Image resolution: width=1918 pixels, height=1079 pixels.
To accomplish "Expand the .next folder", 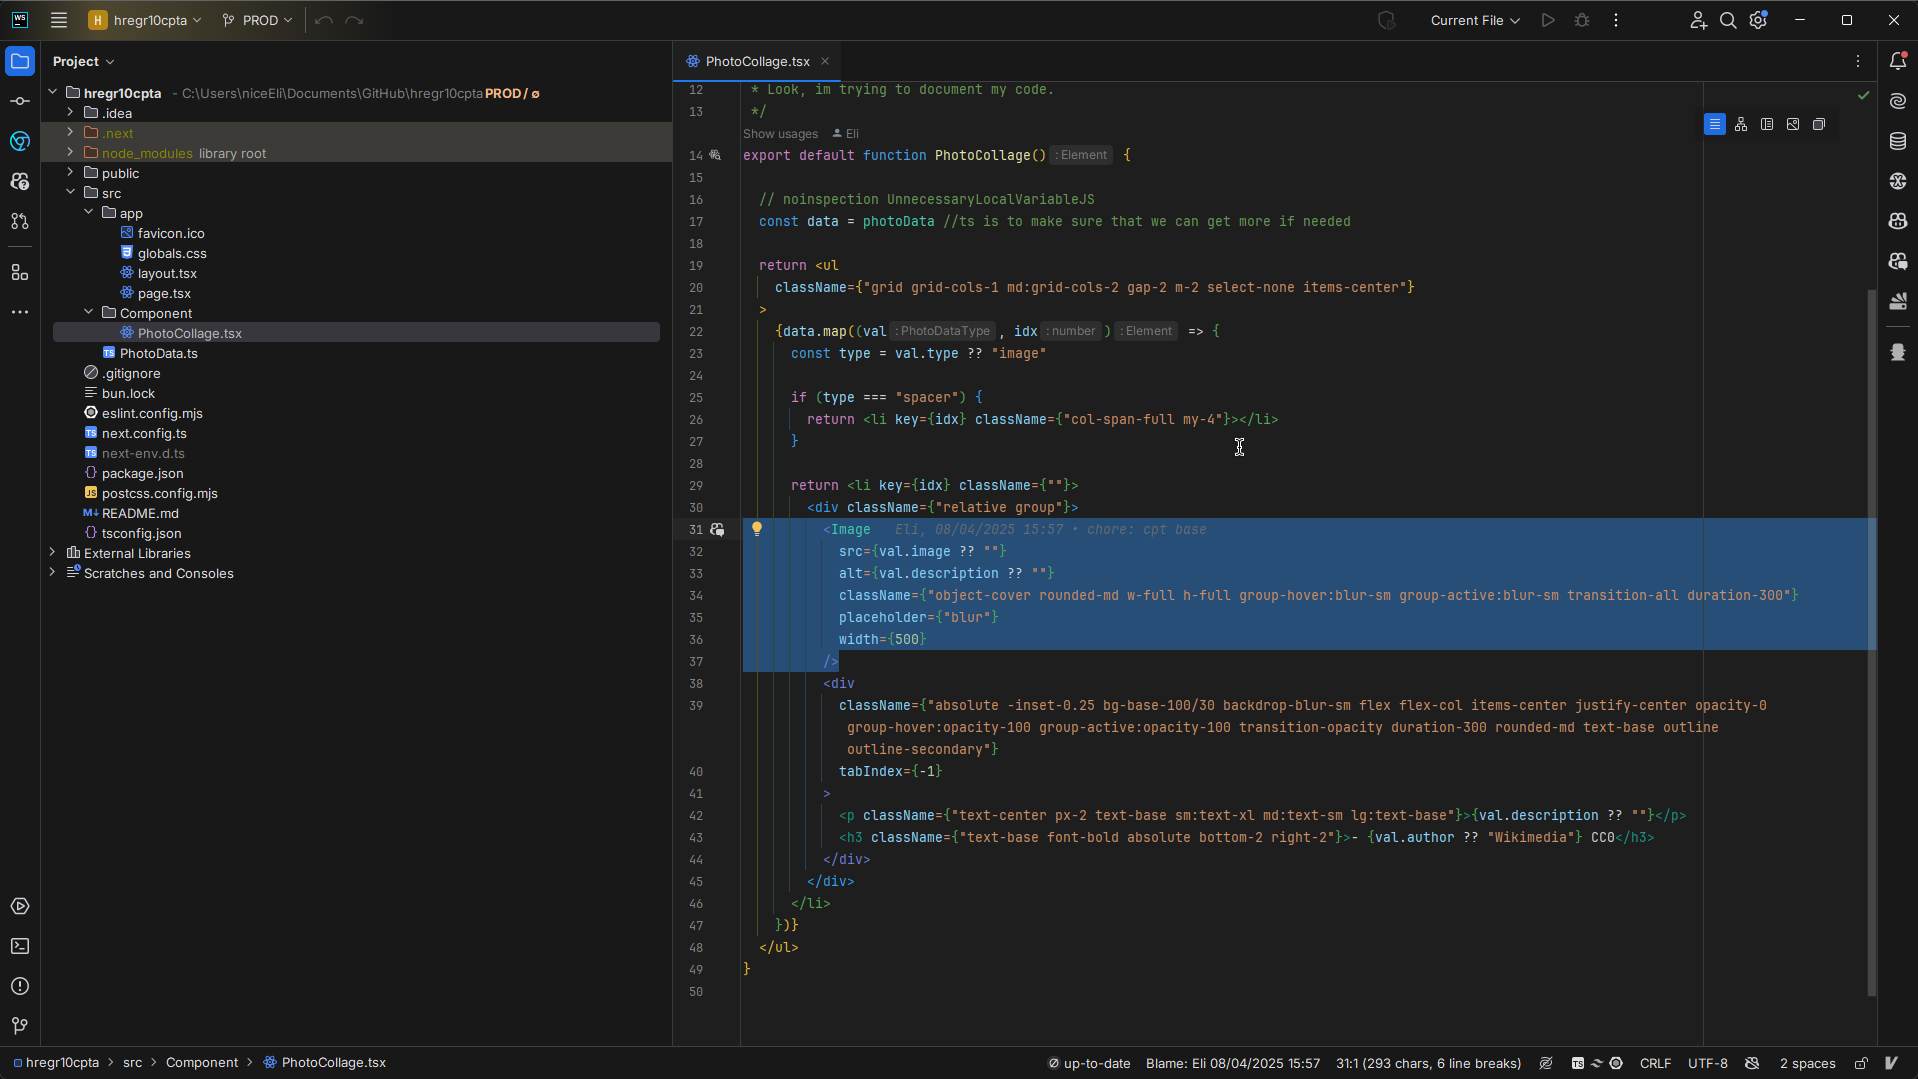I will click(70, 133).
